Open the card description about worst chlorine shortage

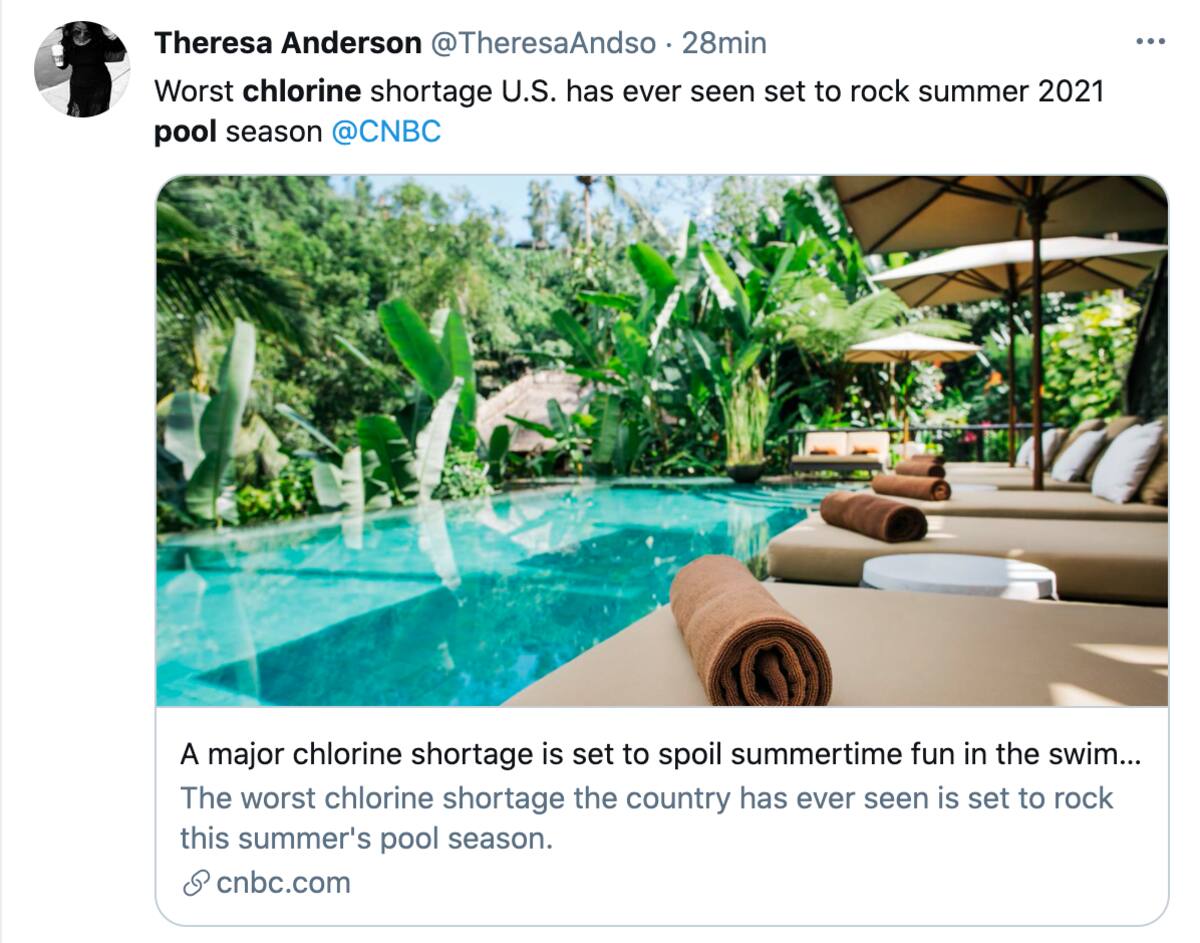[646, 818]
